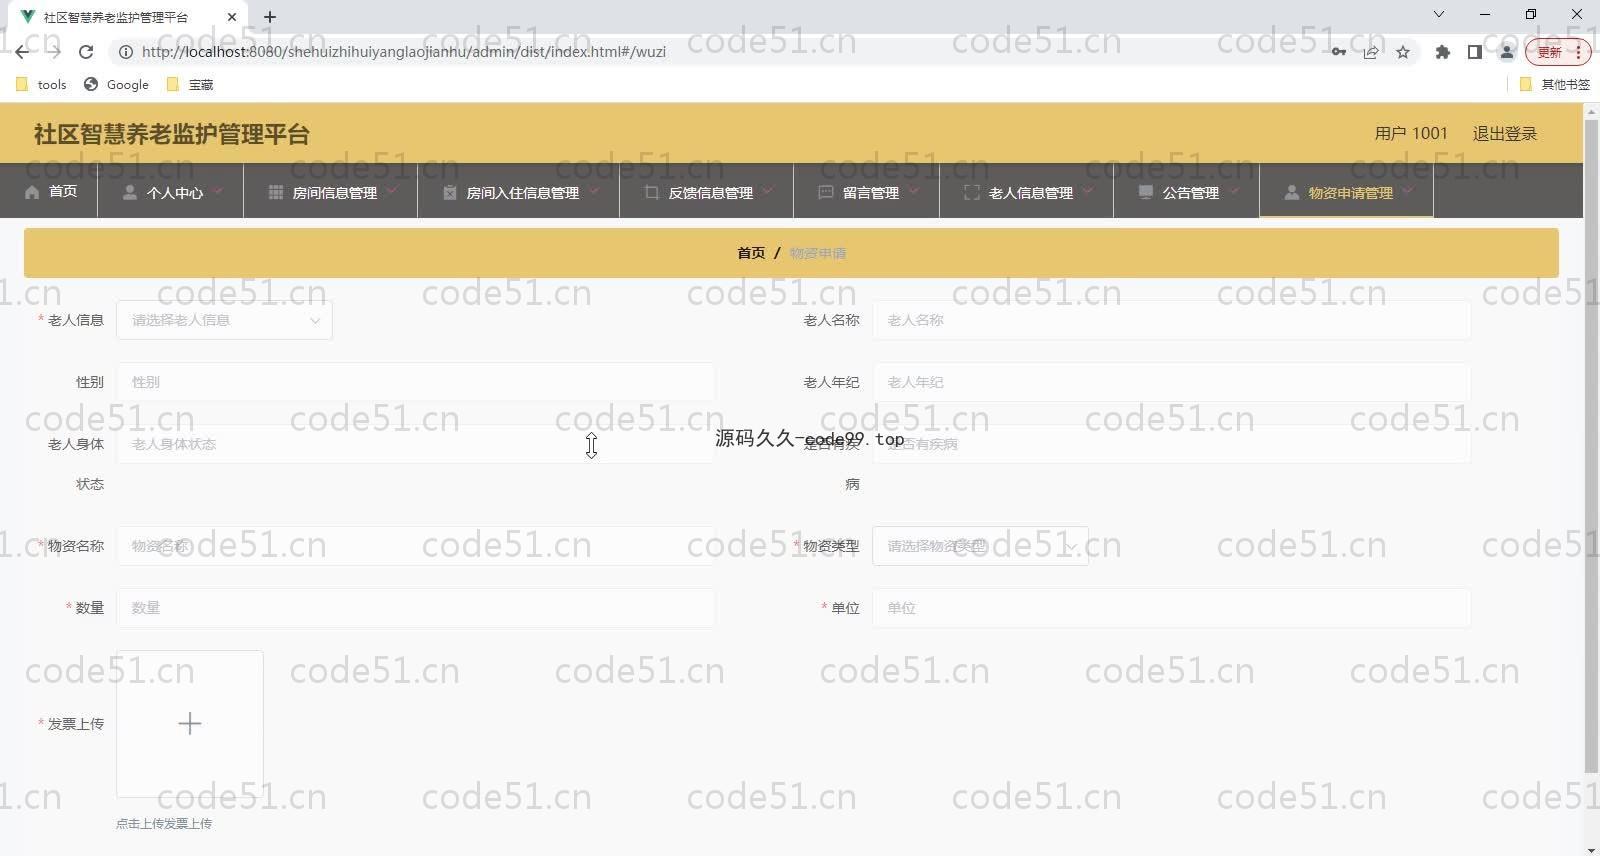
Task: Focus the 性别 input field
Action: [x=415, y=382]
